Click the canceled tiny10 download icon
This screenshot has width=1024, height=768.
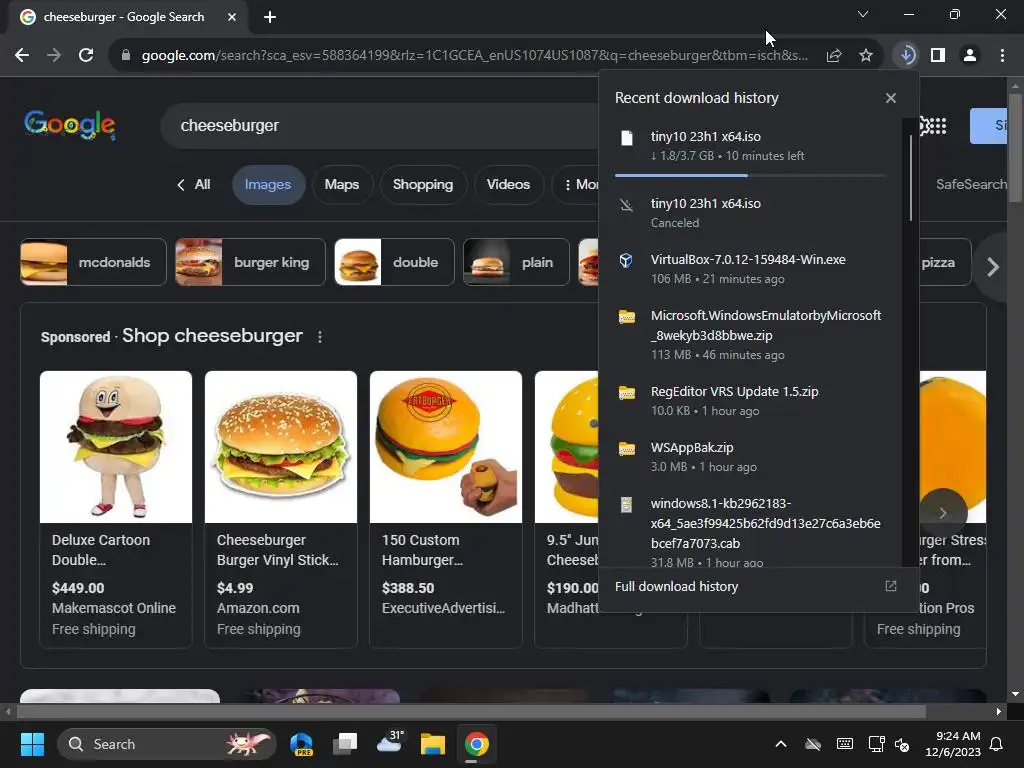tap(627, 206)
